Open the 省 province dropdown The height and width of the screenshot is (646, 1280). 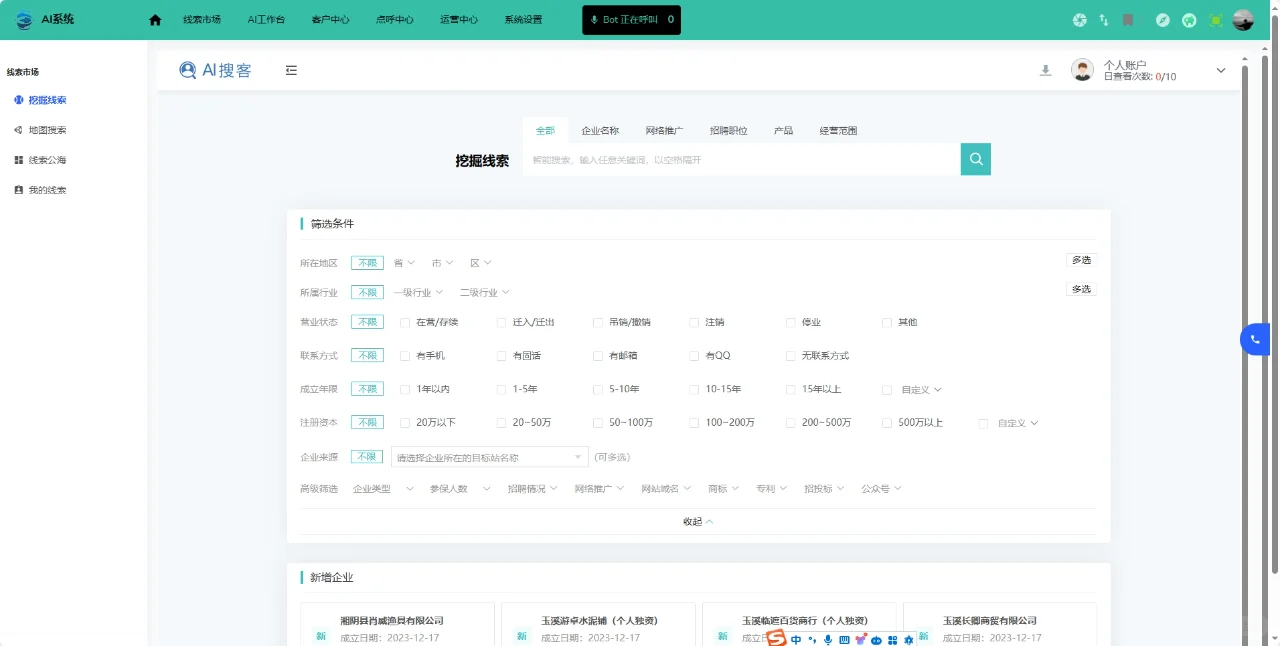(x=404, y=263)
